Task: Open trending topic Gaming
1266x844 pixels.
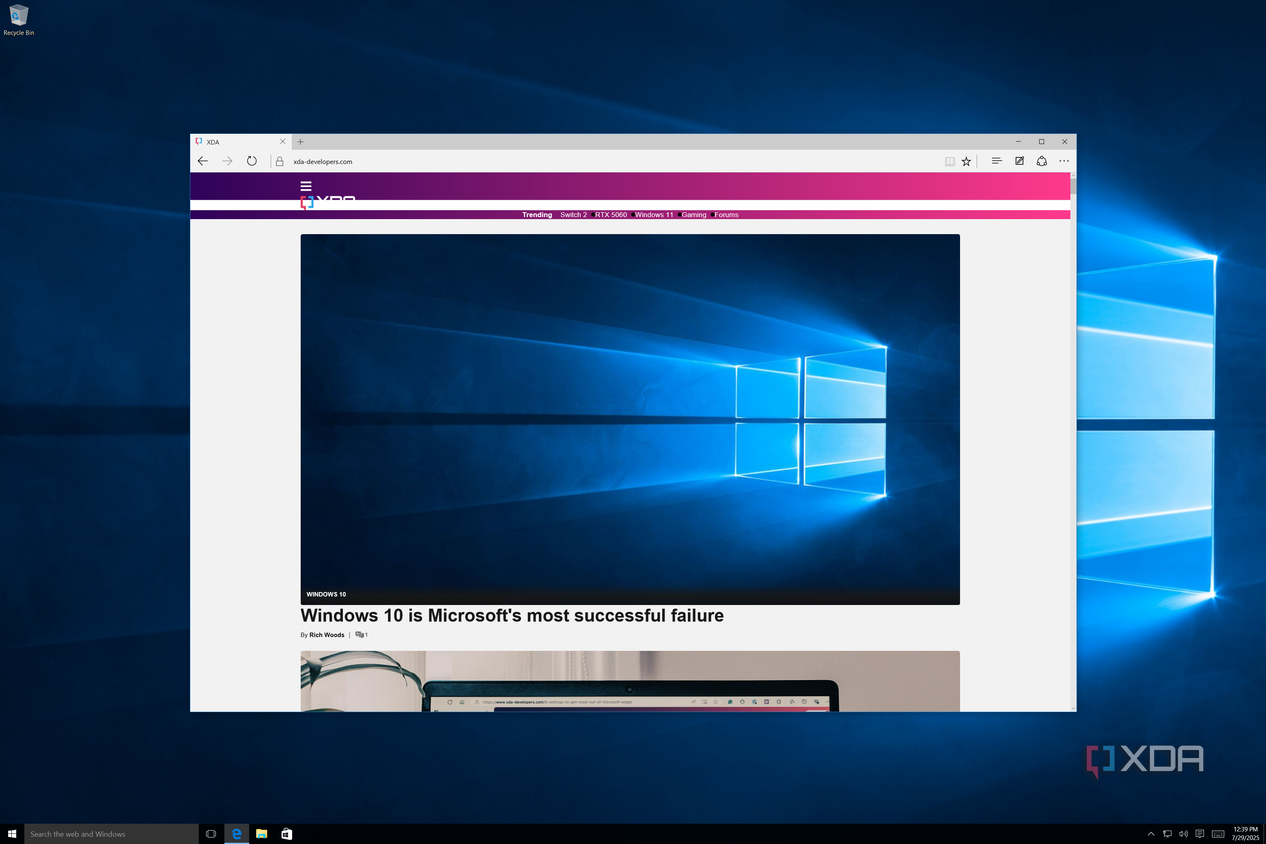Action: [x=694, y=215]
